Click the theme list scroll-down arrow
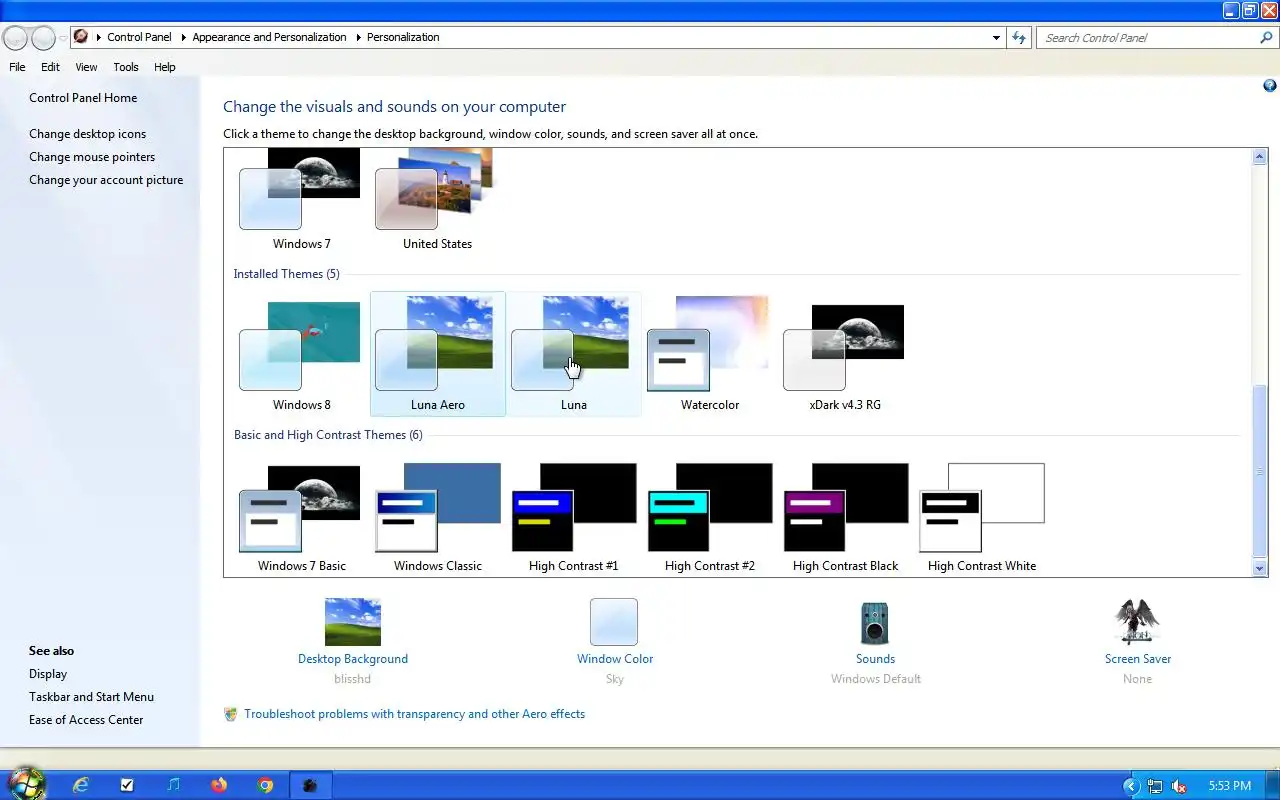1280x800 pixels. [x=1260, y=568]
